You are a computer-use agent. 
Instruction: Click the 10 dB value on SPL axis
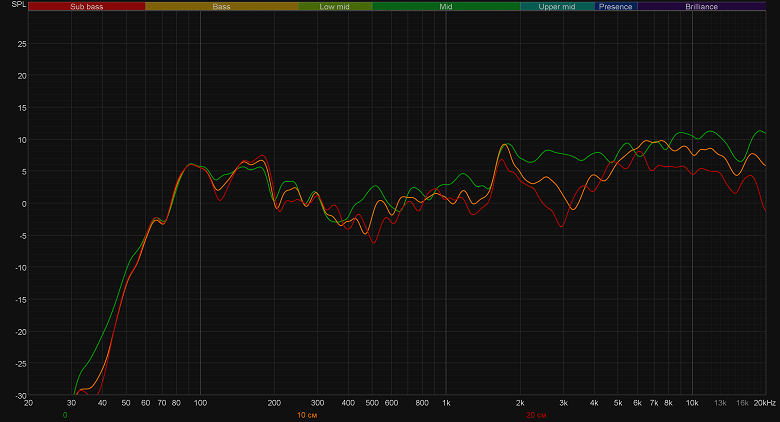22,140
